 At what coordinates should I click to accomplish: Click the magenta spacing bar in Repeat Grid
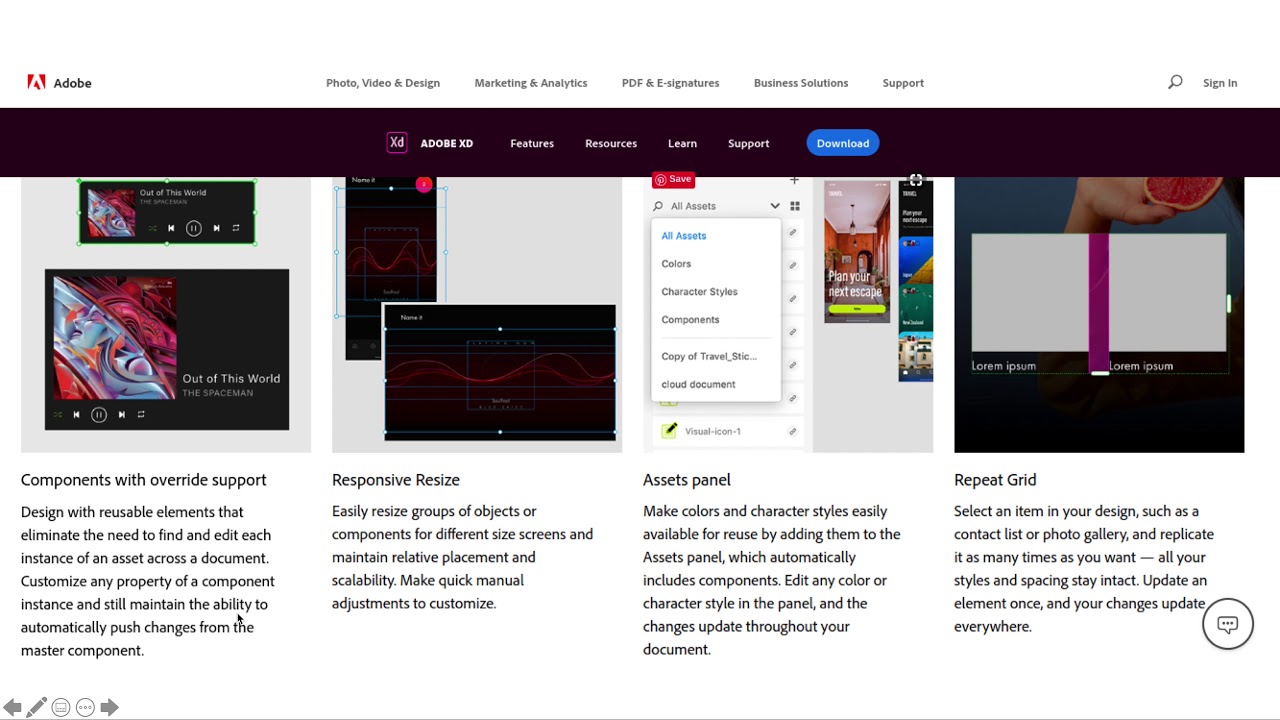click(1099, 304)
